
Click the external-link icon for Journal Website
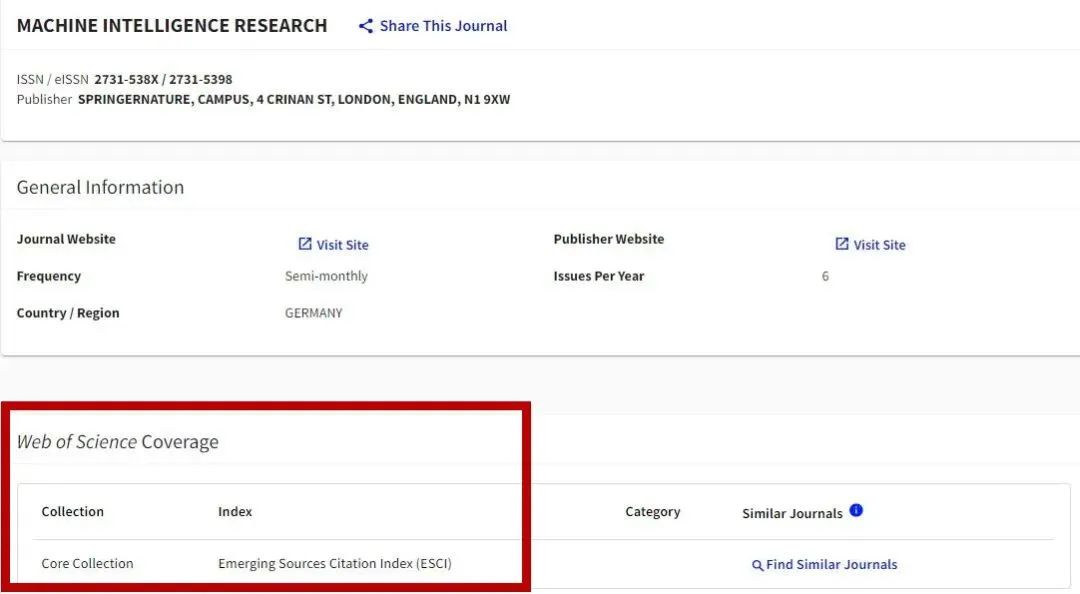click(x=305, y=244)
